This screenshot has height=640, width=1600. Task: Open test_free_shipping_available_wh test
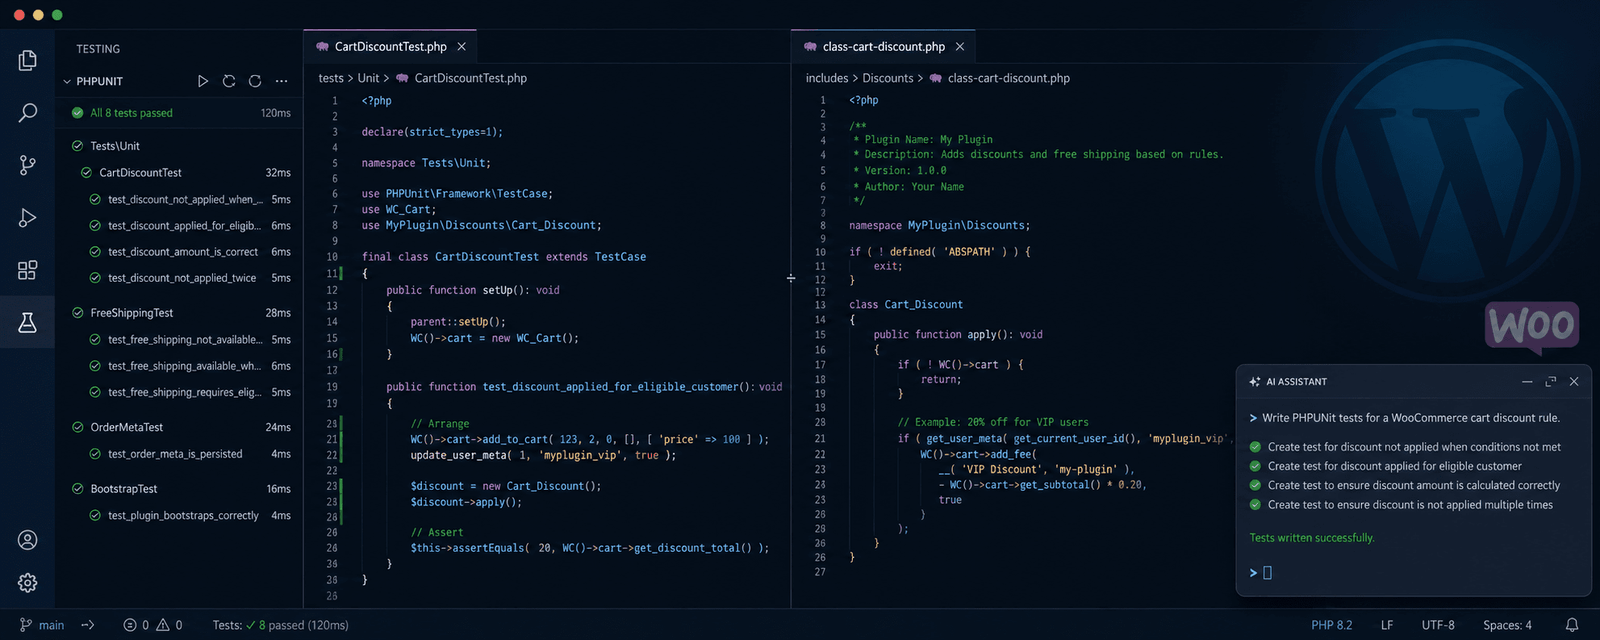pos(179,366)
